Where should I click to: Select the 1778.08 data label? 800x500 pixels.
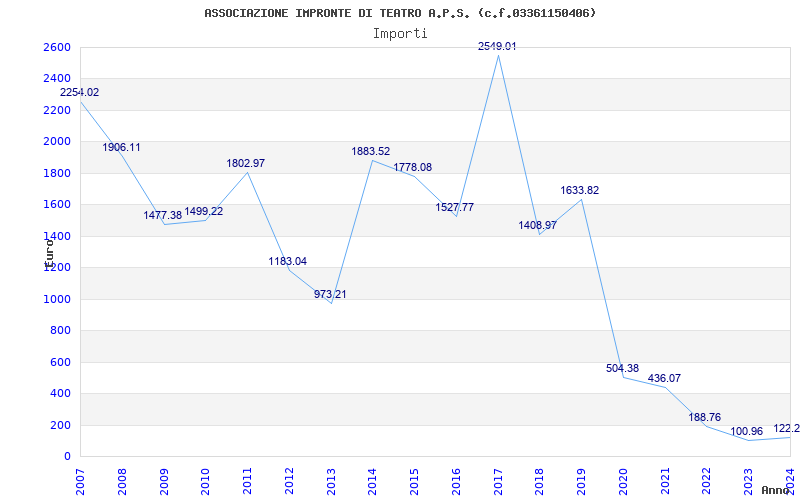pyautogui.click(x=413, y=167)
